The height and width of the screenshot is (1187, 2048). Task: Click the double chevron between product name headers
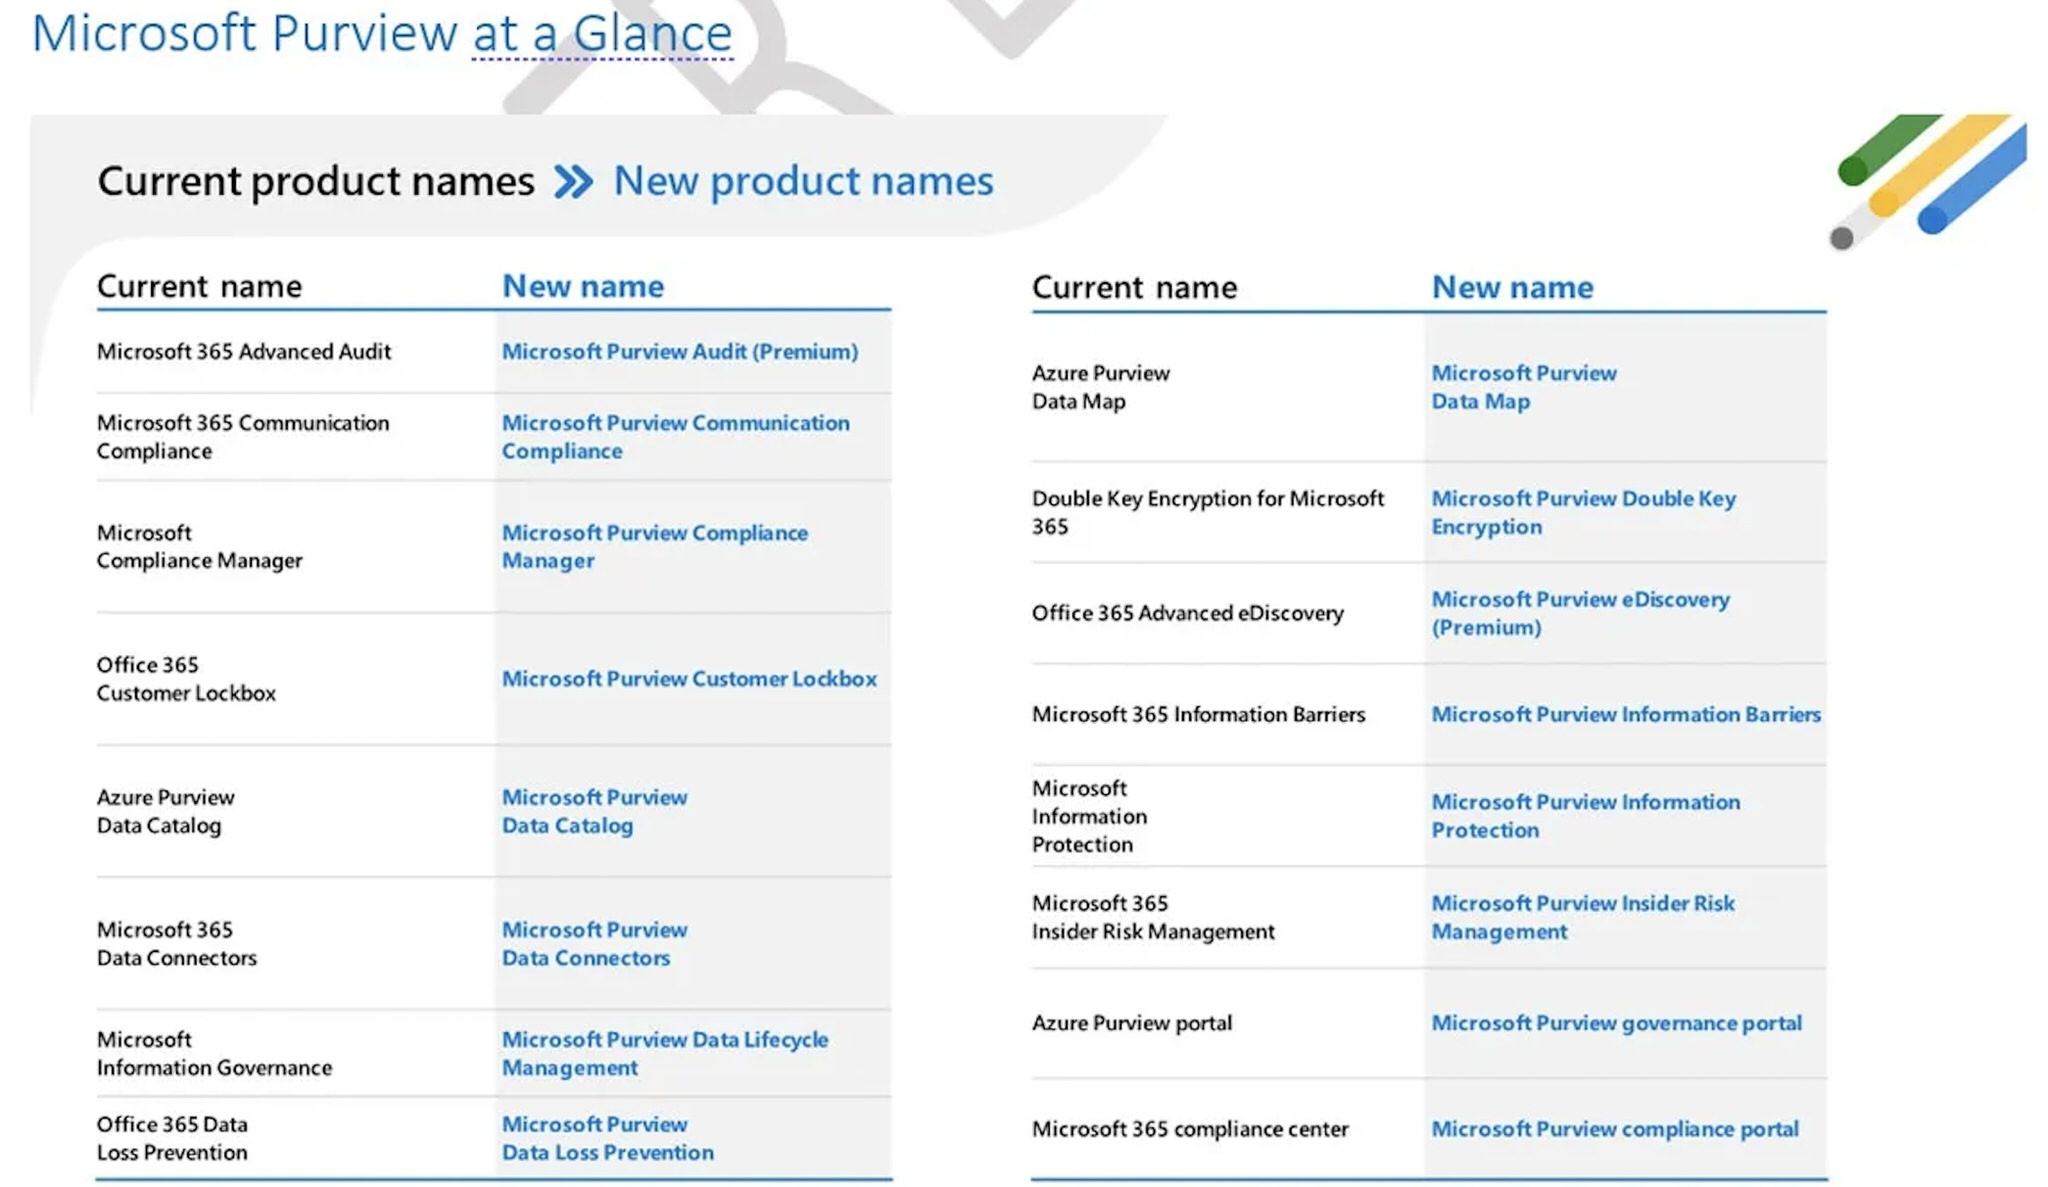(x=573, y=181)
